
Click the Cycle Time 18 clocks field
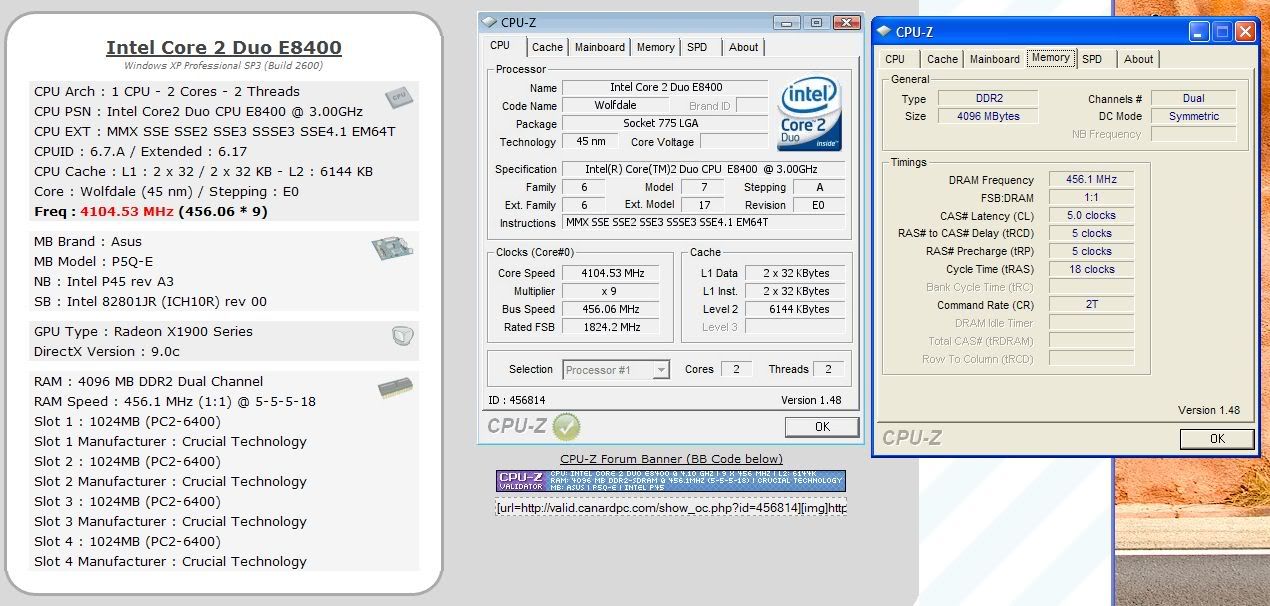click(x=1091, y=270)
